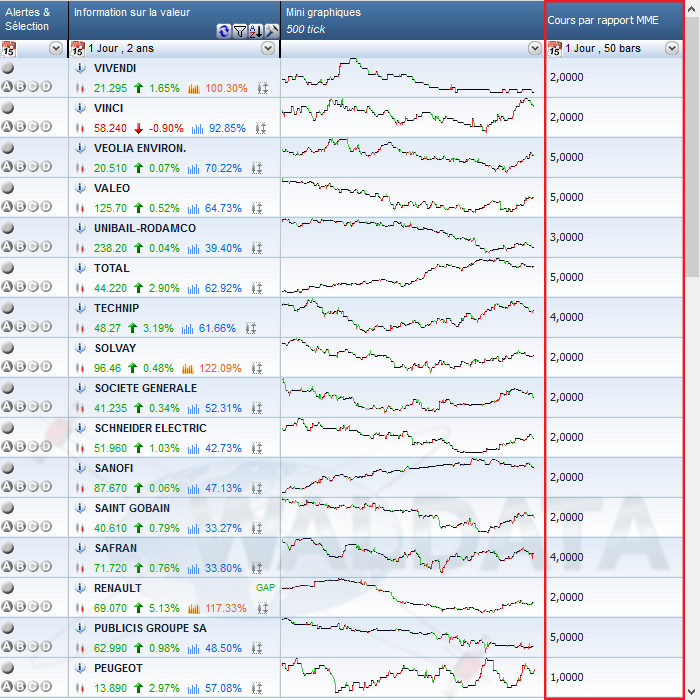The image size is (700, 700).
Task: Toggle selection D for SOCIETE GENERALE row
Action: click(x=46, y=406)
